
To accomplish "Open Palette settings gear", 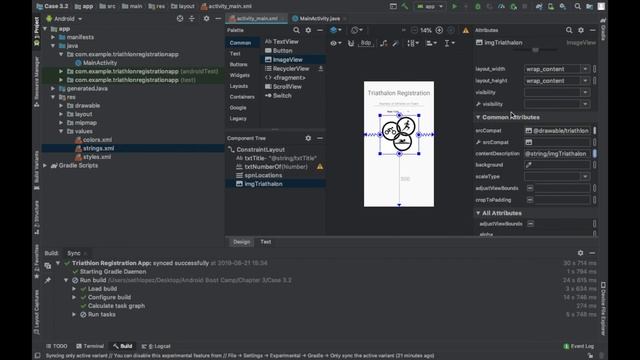I will [308, 30].
